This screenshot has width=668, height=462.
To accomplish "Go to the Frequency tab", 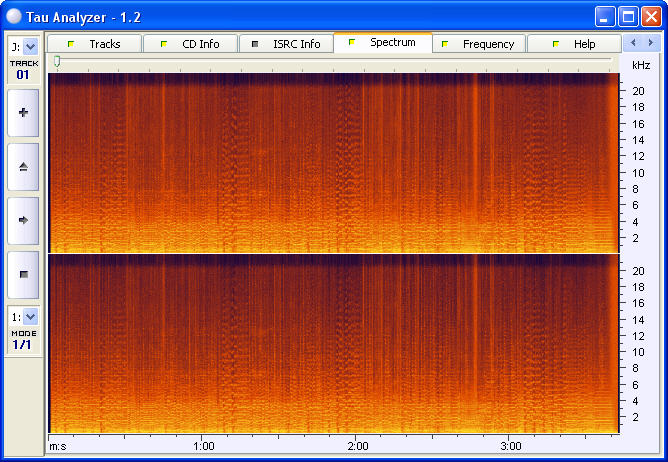I will [478, 44].
